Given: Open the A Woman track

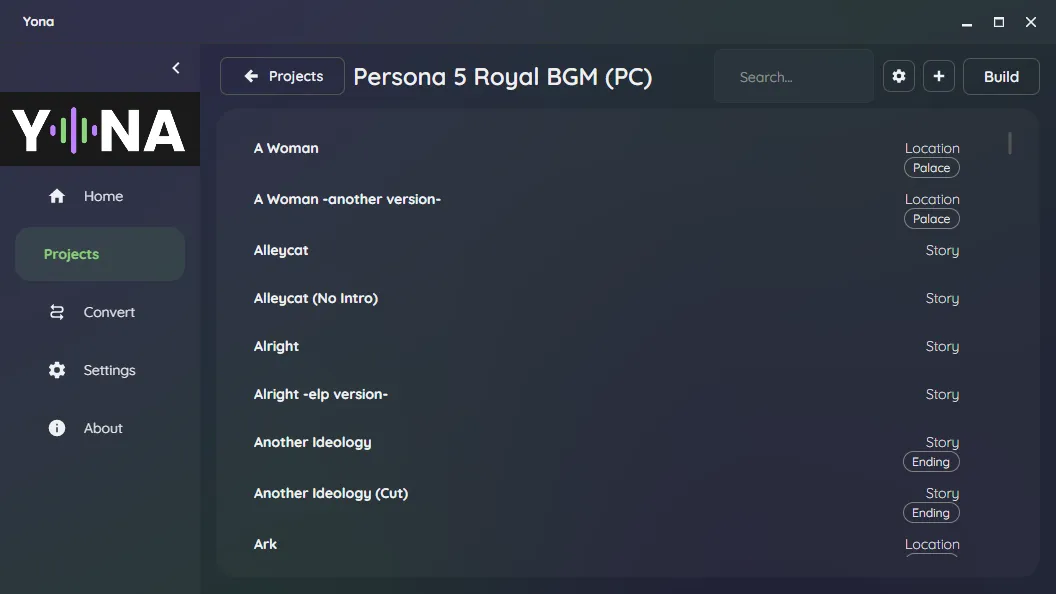Looking at the screenshot, I should [286, 148].
